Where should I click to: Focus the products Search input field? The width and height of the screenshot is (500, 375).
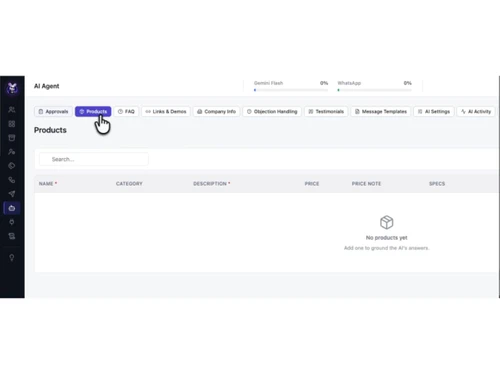coord(94,159)
